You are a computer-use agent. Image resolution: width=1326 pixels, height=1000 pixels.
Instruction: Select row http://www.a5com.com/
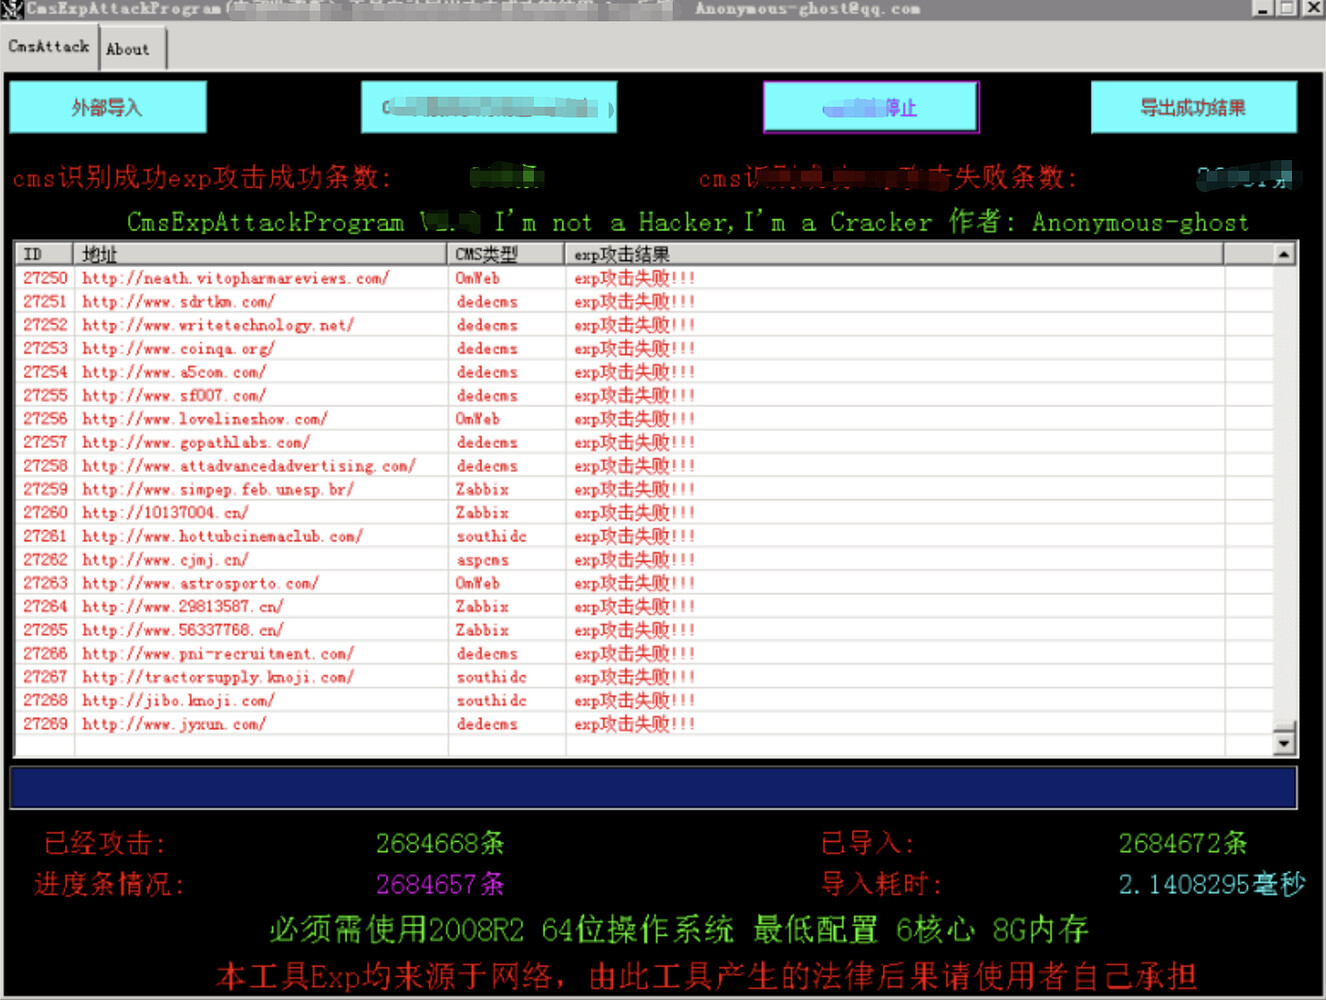click(644, 372)
